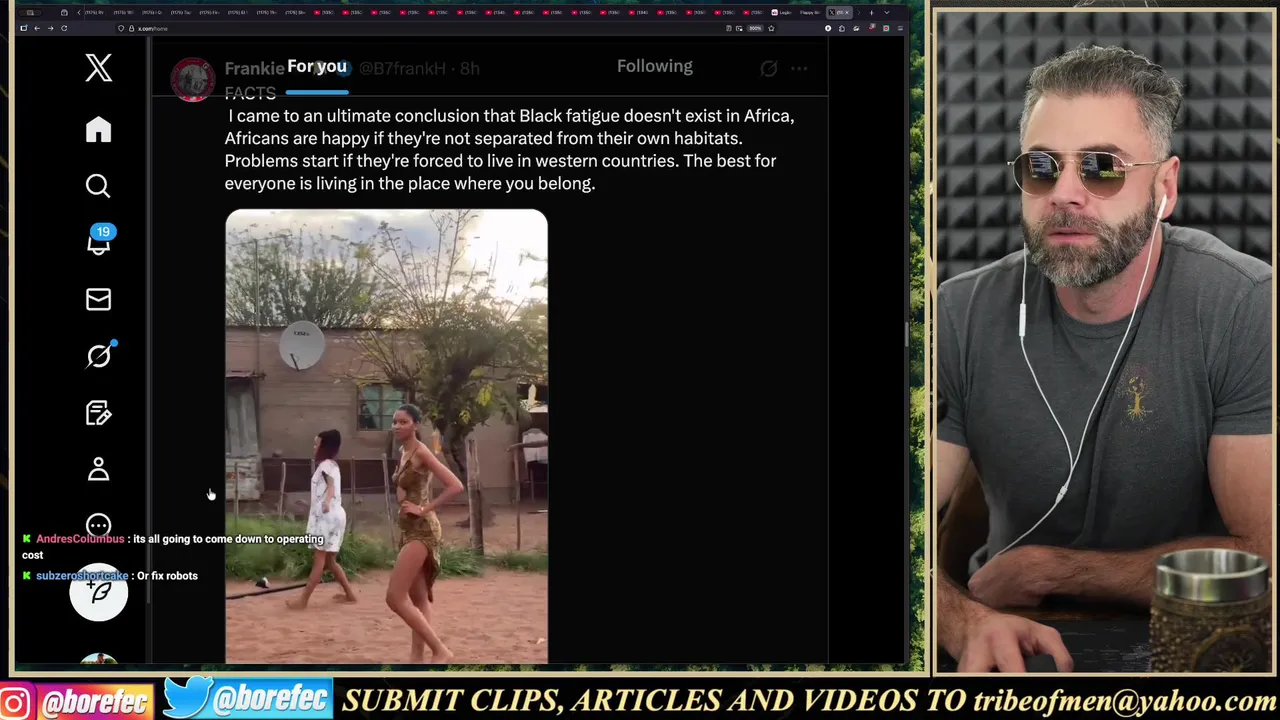Close the active X browser tab

(x=847, y=13)
